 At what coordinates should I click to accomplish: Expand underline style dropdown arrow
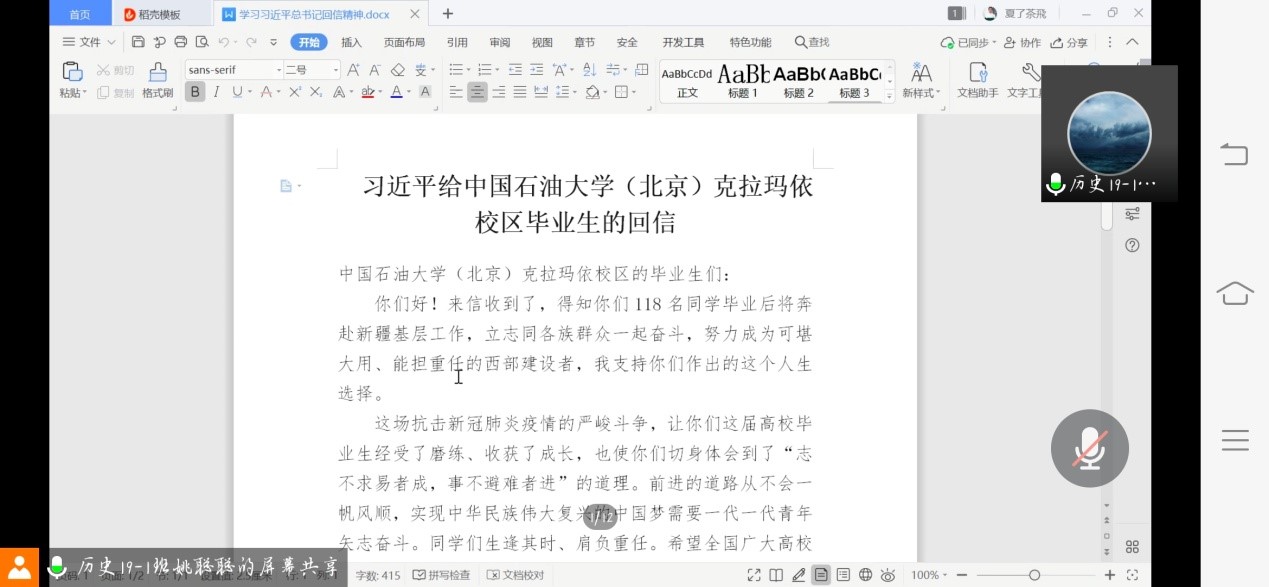(249, 92)
